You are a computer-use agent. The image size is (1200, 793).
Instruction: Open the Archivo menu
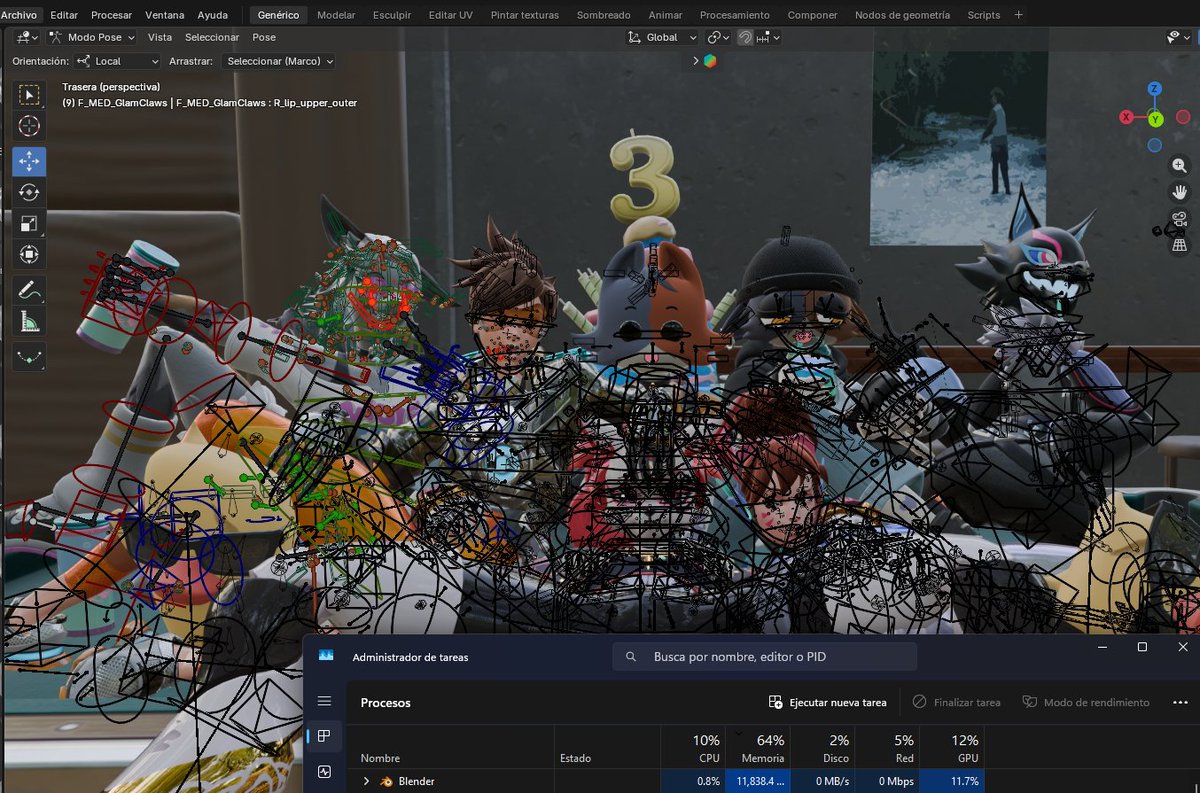coord(21,15)
